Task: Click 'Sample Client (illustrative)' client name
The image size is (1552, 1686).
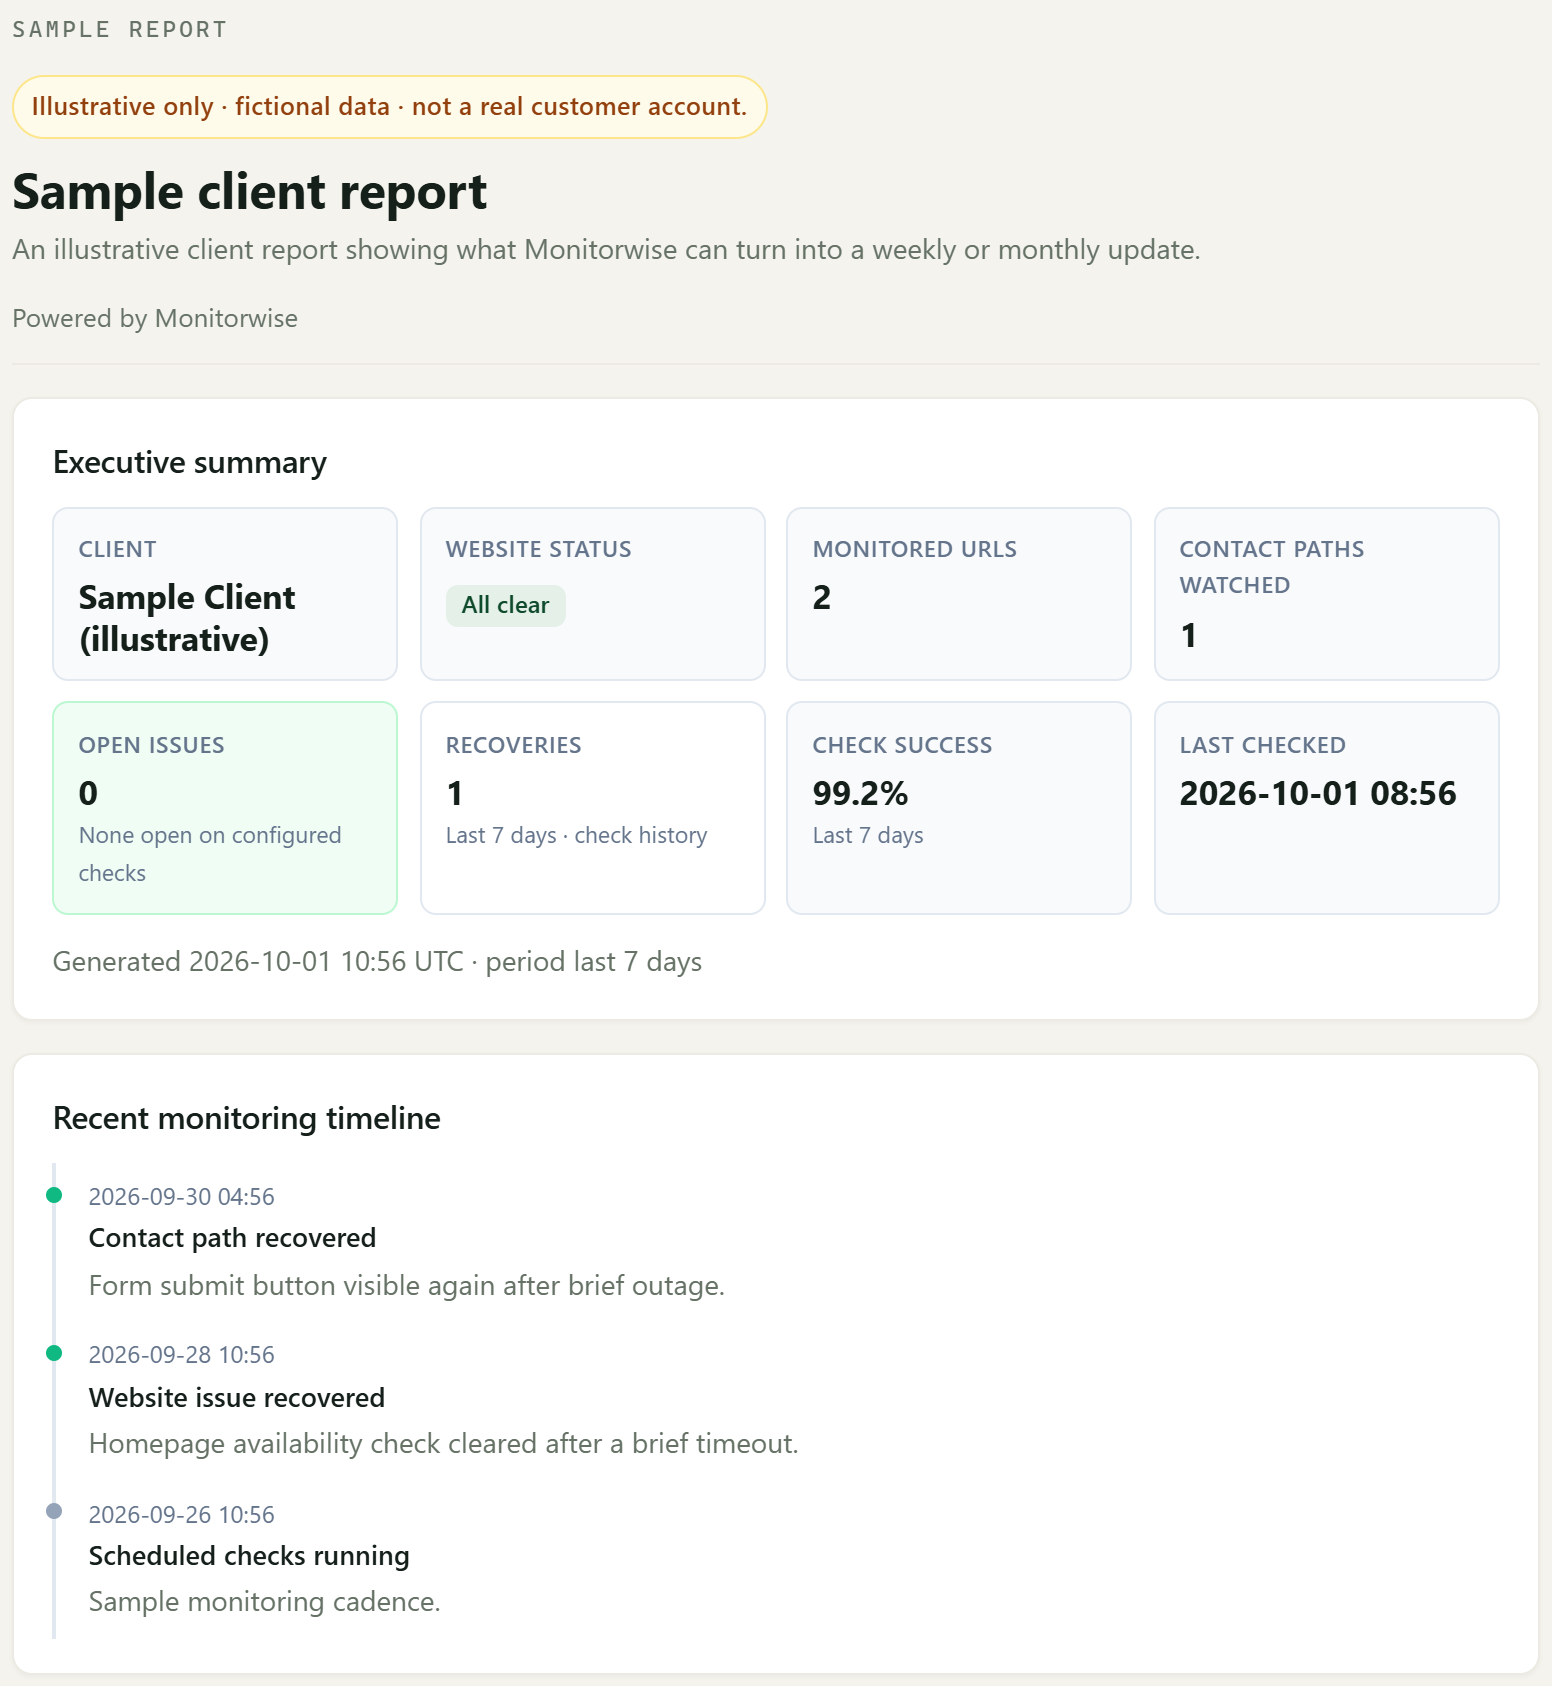Action: 187,618
